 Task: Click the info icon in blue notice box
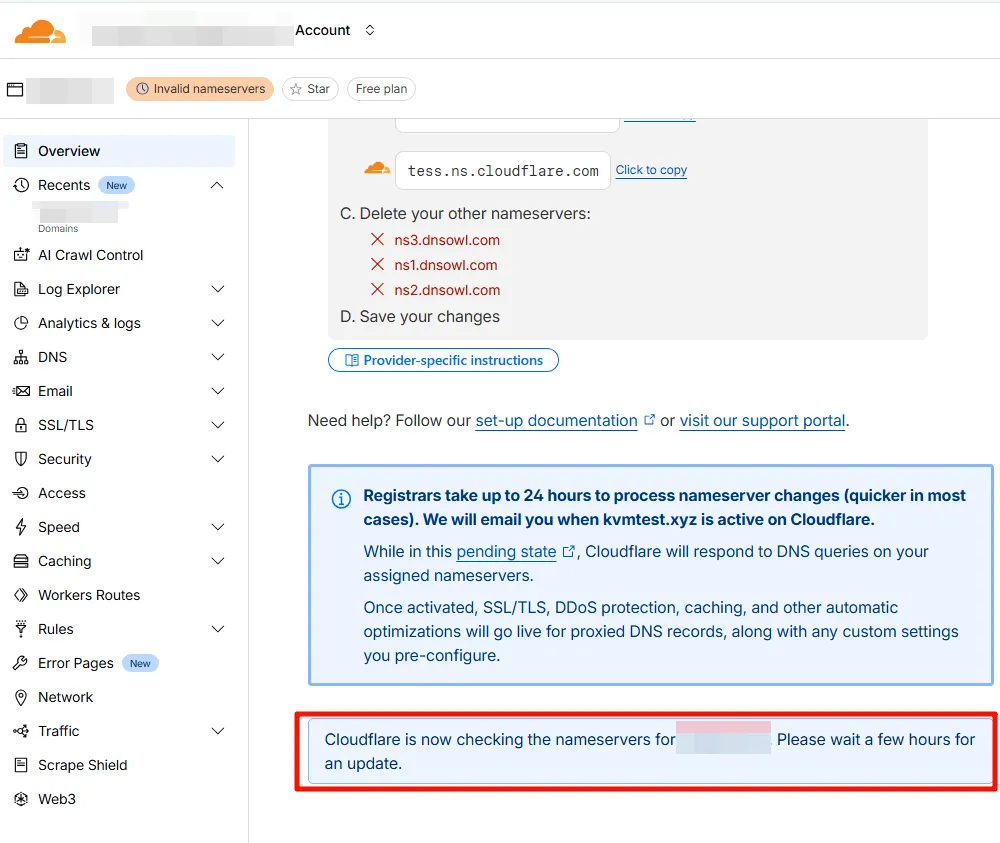(341, 499)
